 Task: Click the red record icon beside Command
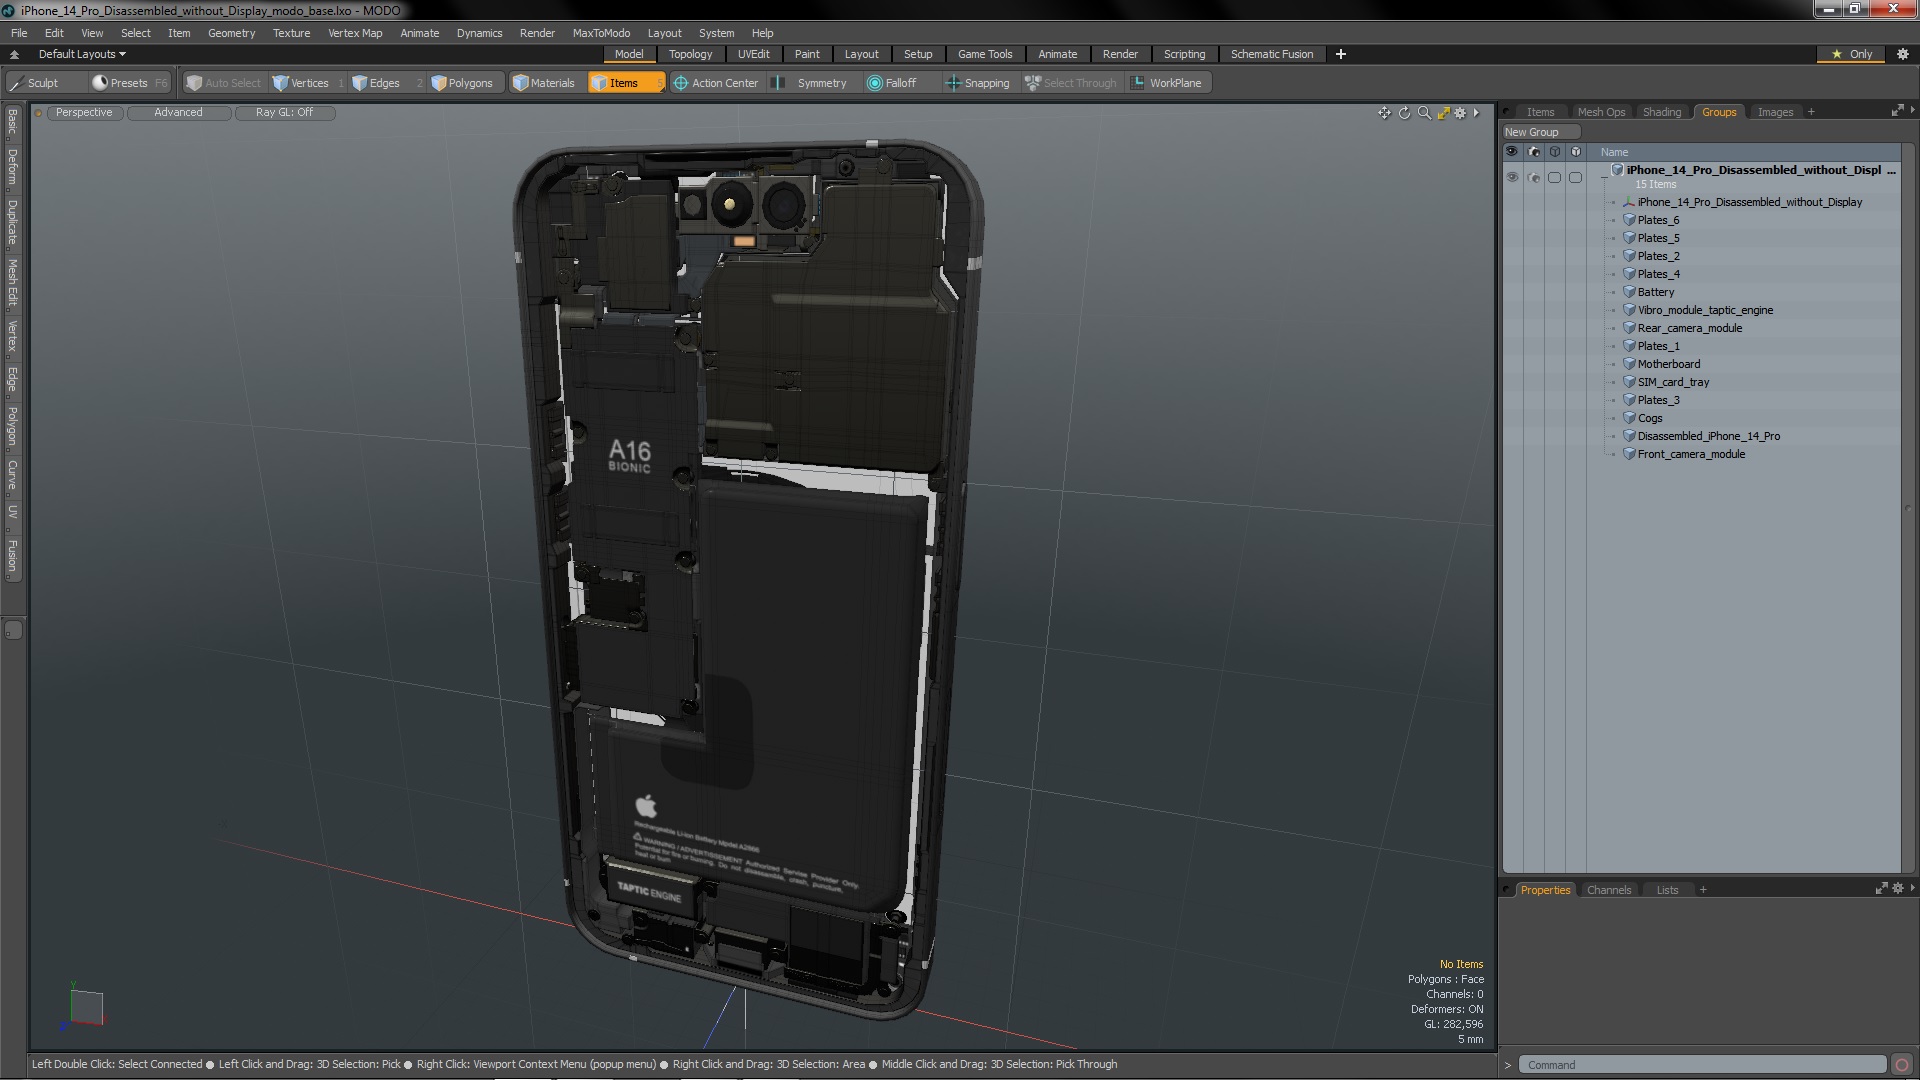click(x=1902, y=1065)
